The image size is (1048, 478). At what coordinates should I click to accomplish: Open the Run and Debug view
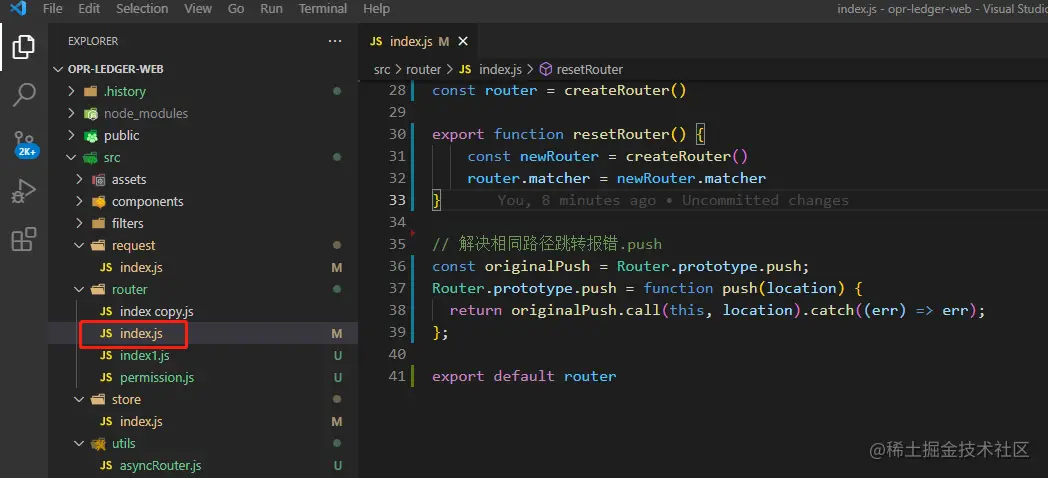click(24, 192)
